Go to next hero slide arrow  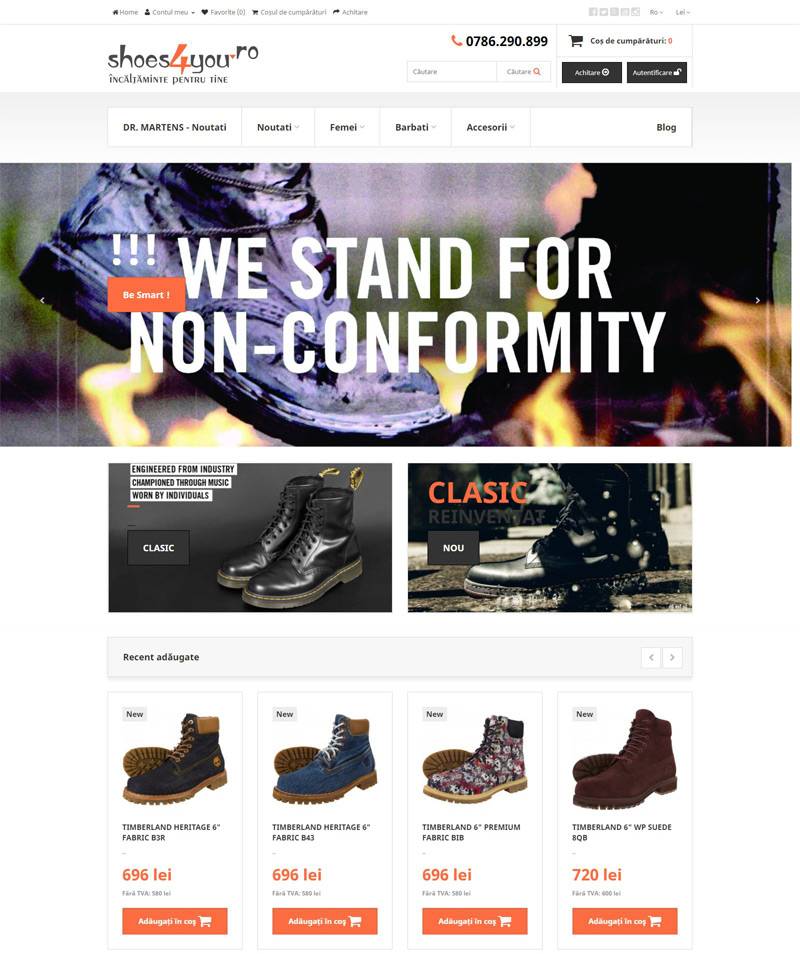757,300
